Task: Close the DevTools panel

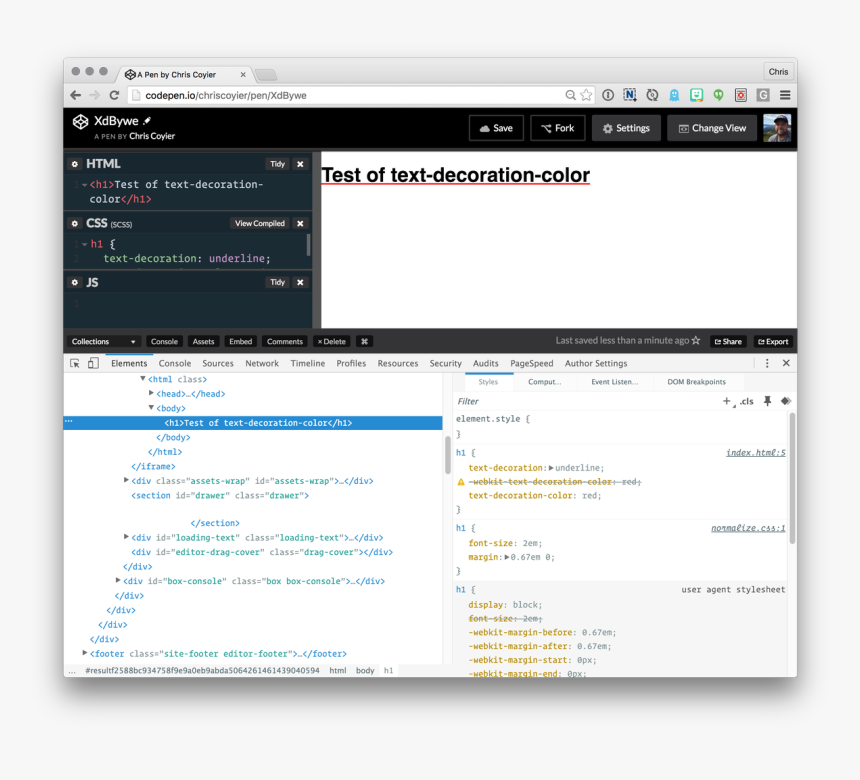Action: 786,363
